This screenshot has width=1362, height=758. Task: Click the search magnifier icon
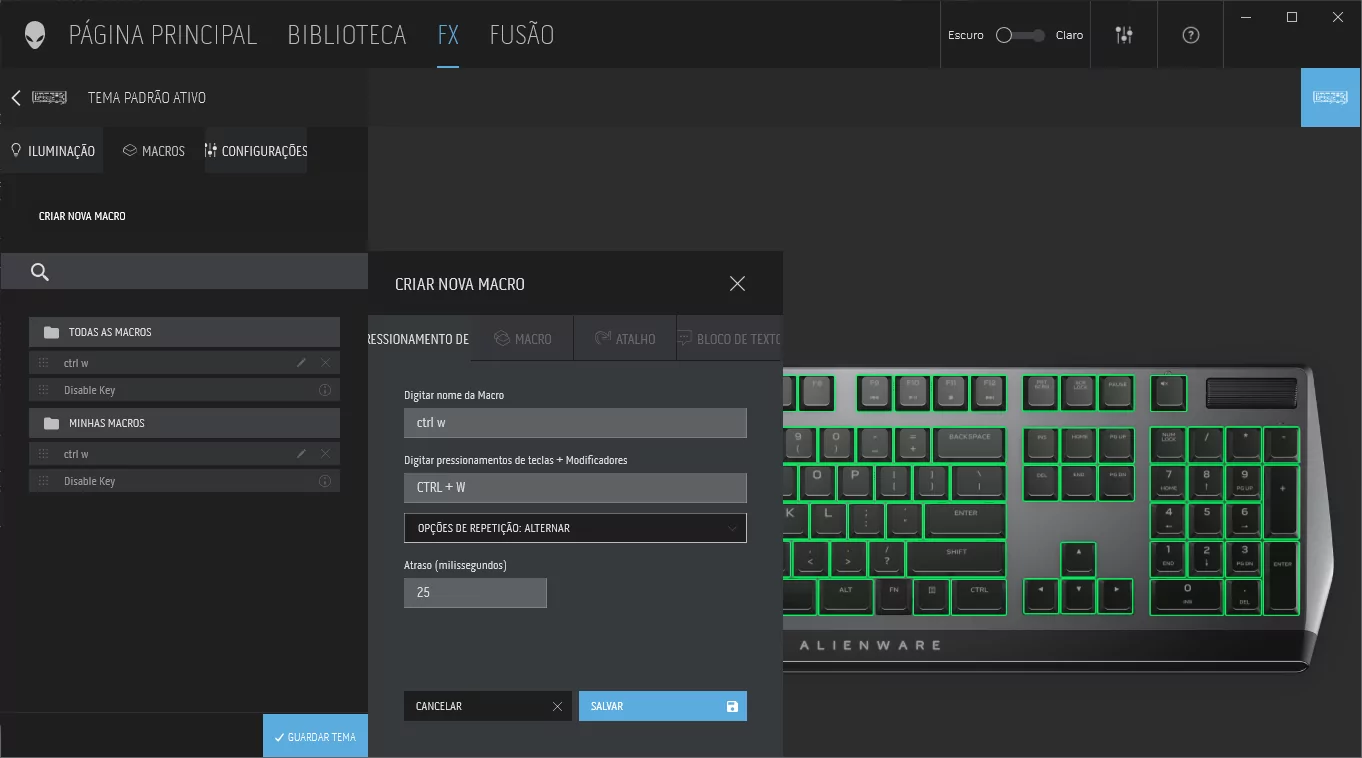coord(40,272)
